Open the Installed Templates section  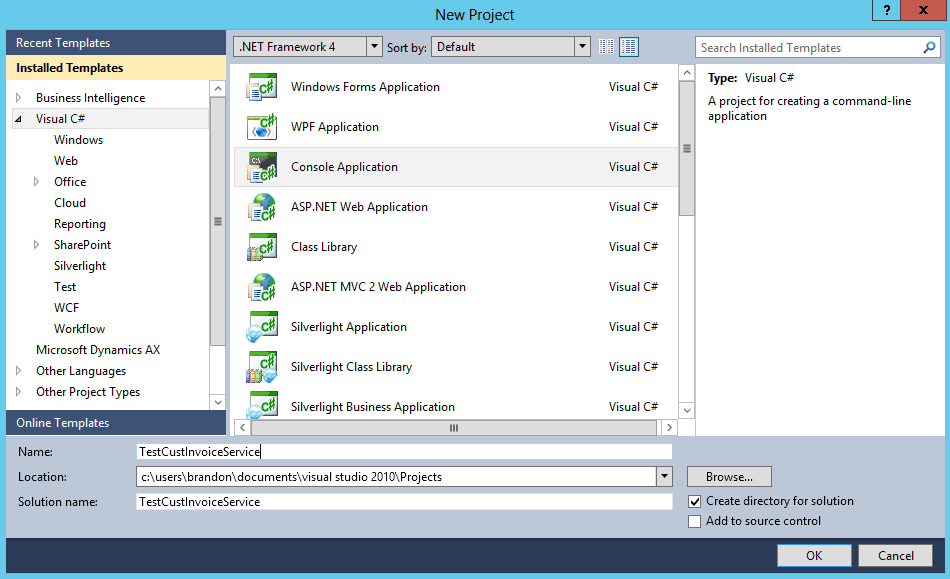click(x=116, y=68)
